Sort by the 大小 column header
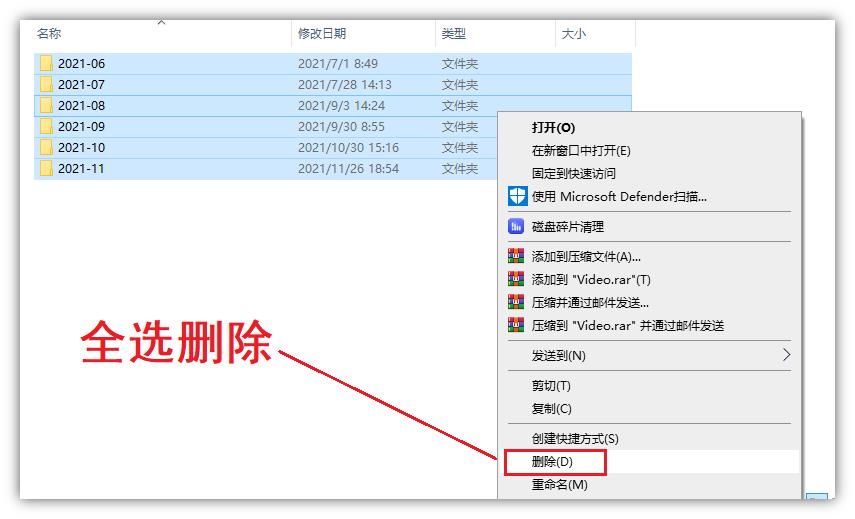855x519 pixels. [x=574, y=34]
